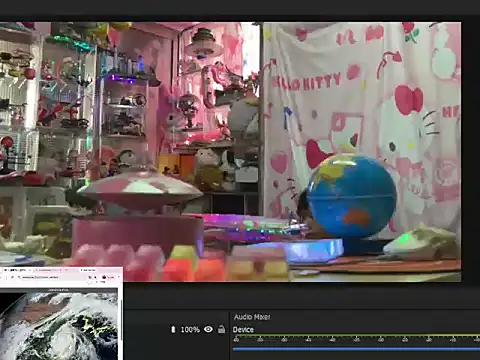Click the 100% zoom level text

click(190, 330)
